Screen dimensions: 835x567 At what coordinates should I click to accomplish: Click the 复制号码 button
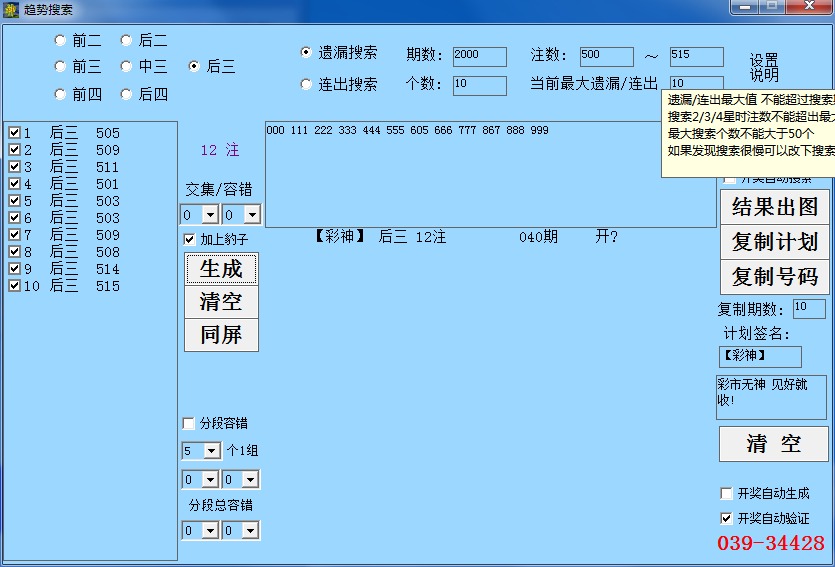click(x=774, y=277)
